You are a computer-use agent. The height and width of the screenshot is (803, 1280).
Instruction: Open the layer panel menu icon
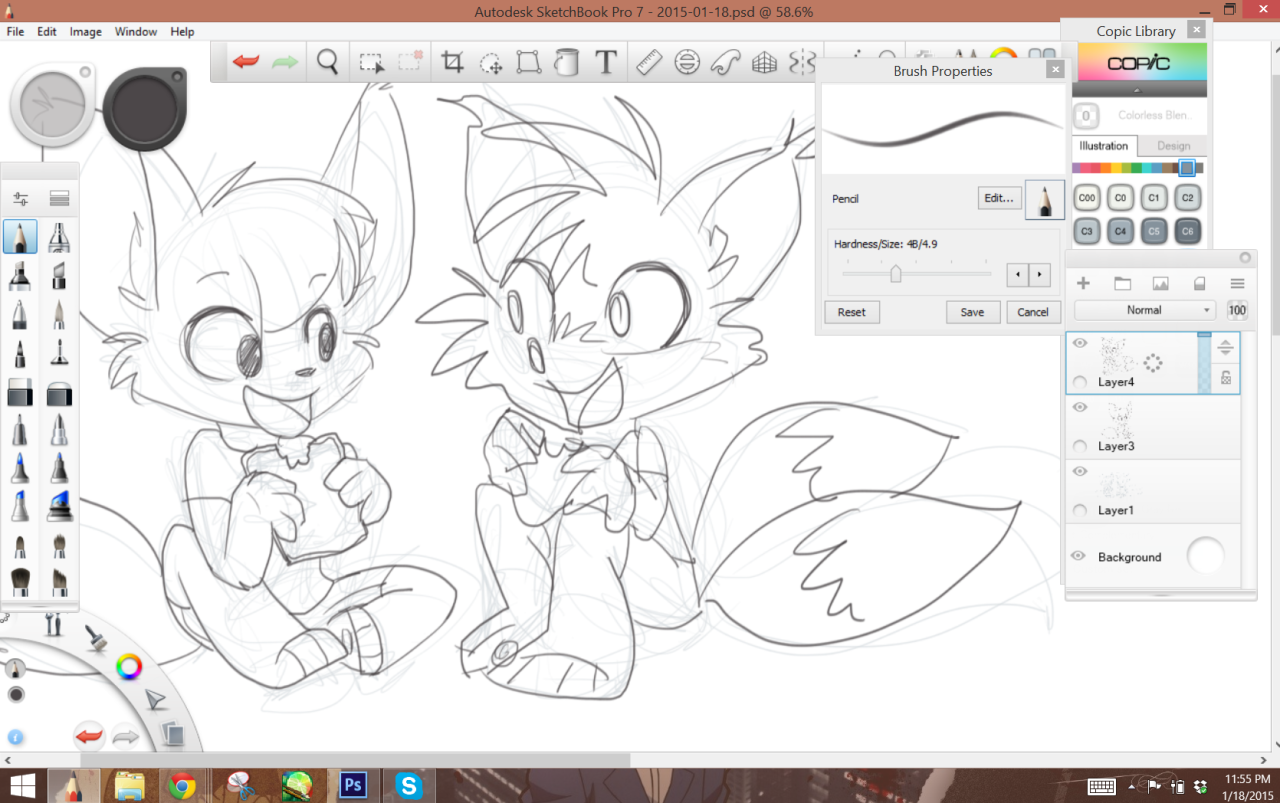(1237, 284)
